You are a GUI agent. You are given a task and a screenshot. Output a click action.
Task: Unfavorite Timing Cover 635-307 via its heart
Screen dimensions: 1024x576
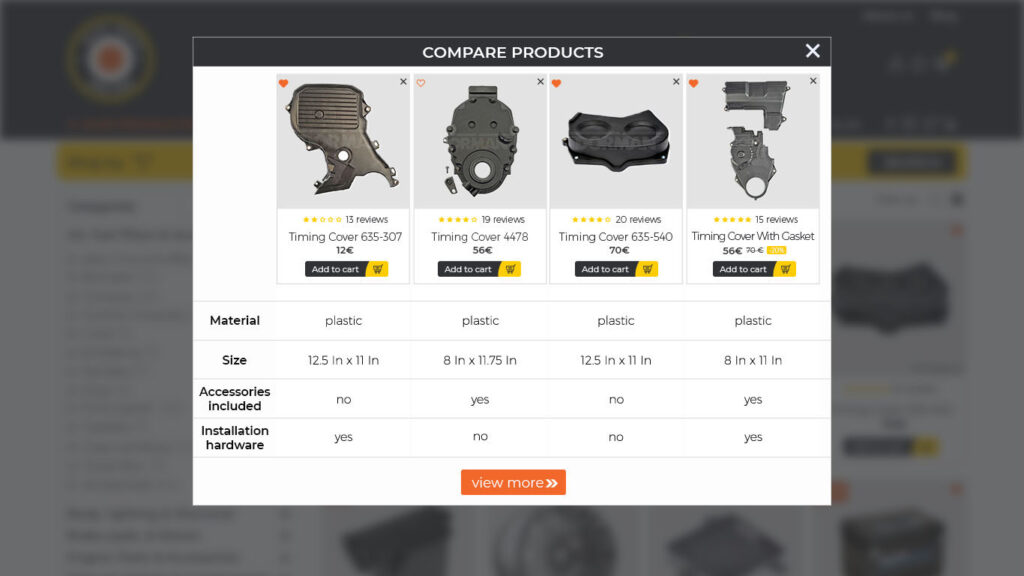(x=285, y=84)
